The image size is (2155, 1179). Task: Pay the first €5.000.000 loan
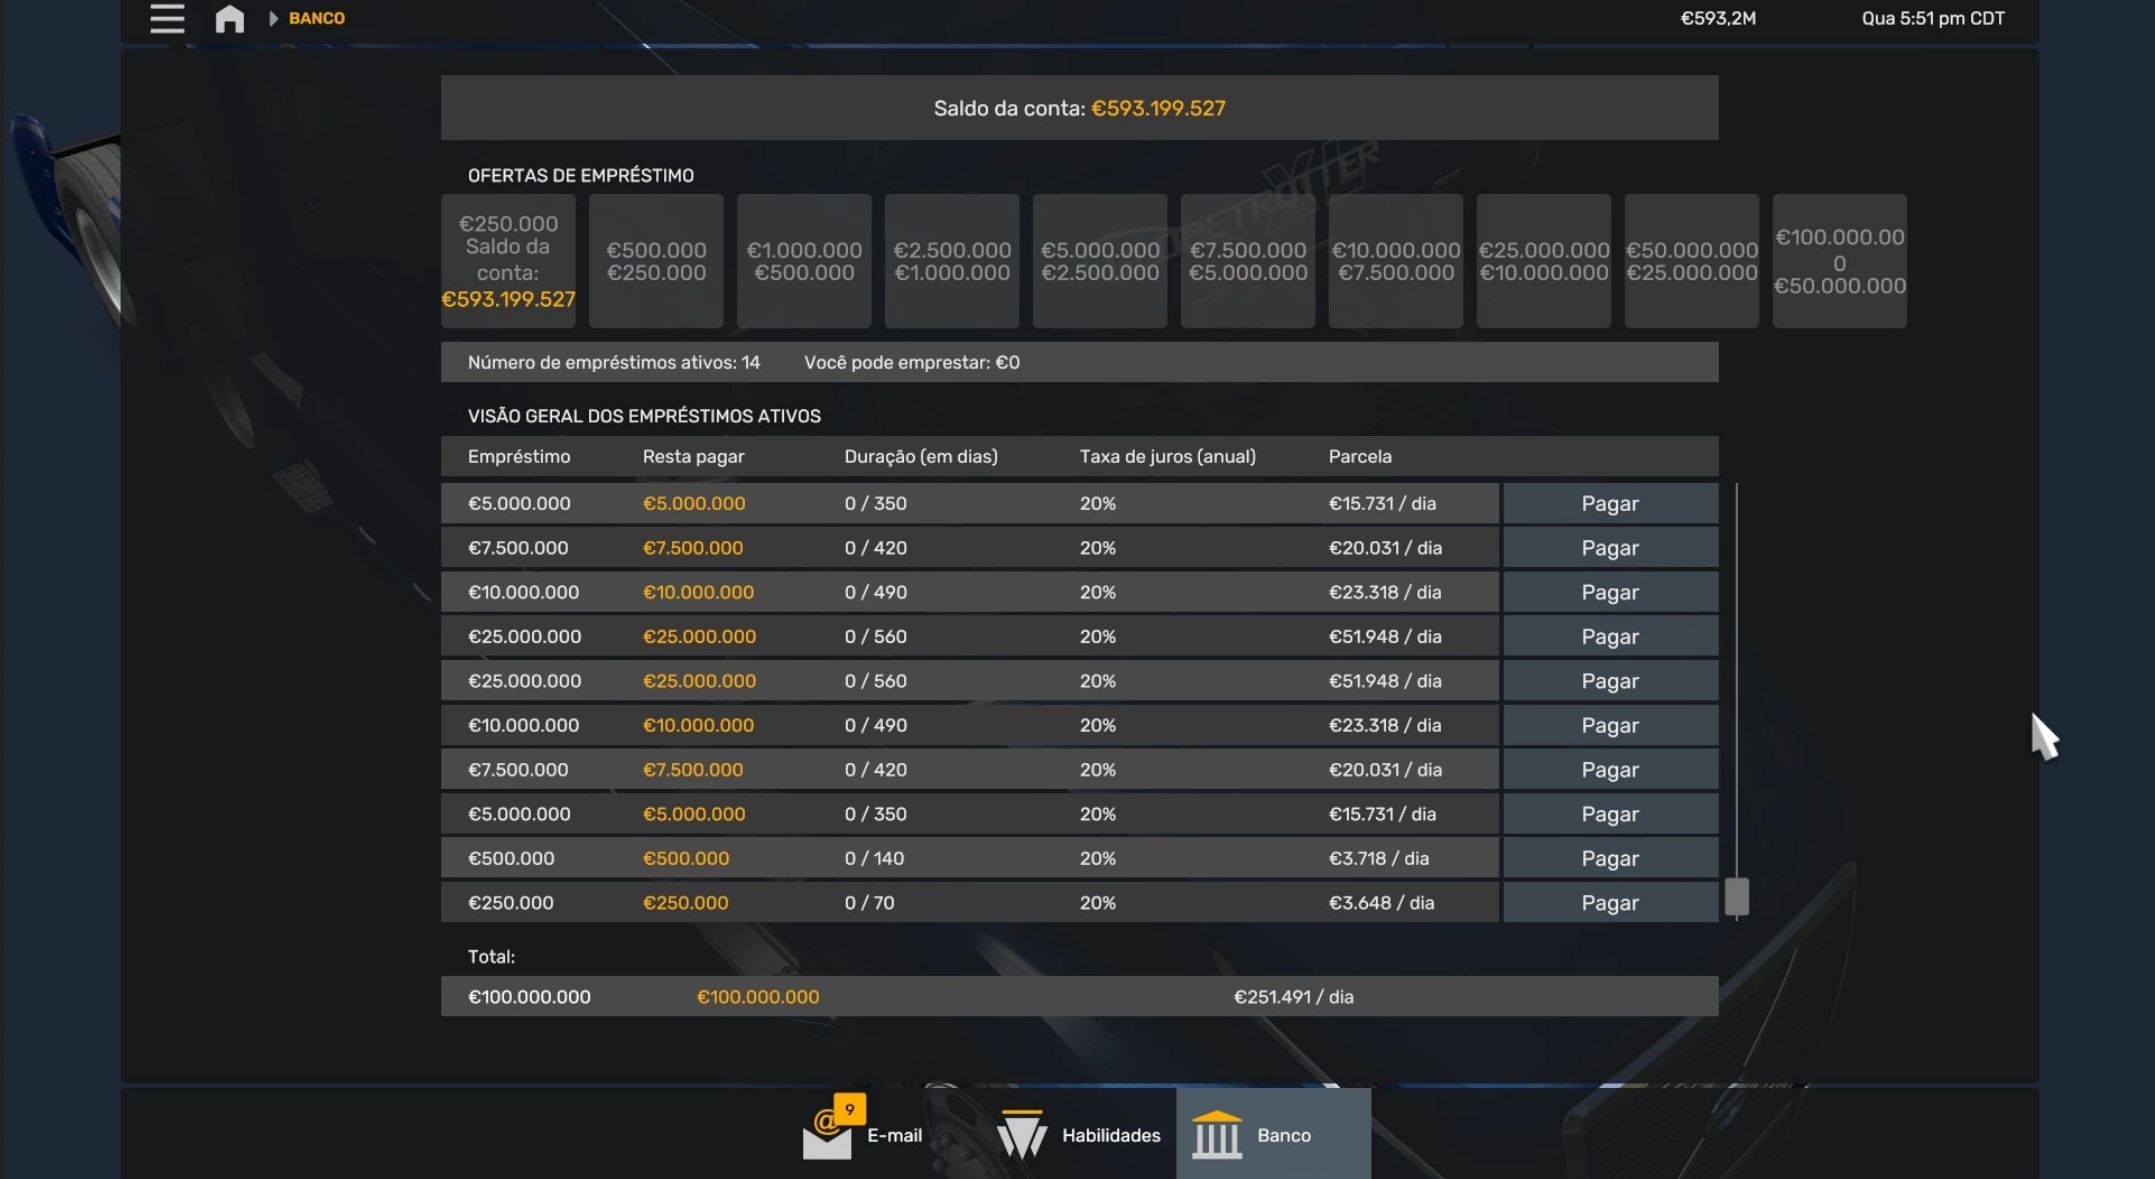coord(1609,503)
